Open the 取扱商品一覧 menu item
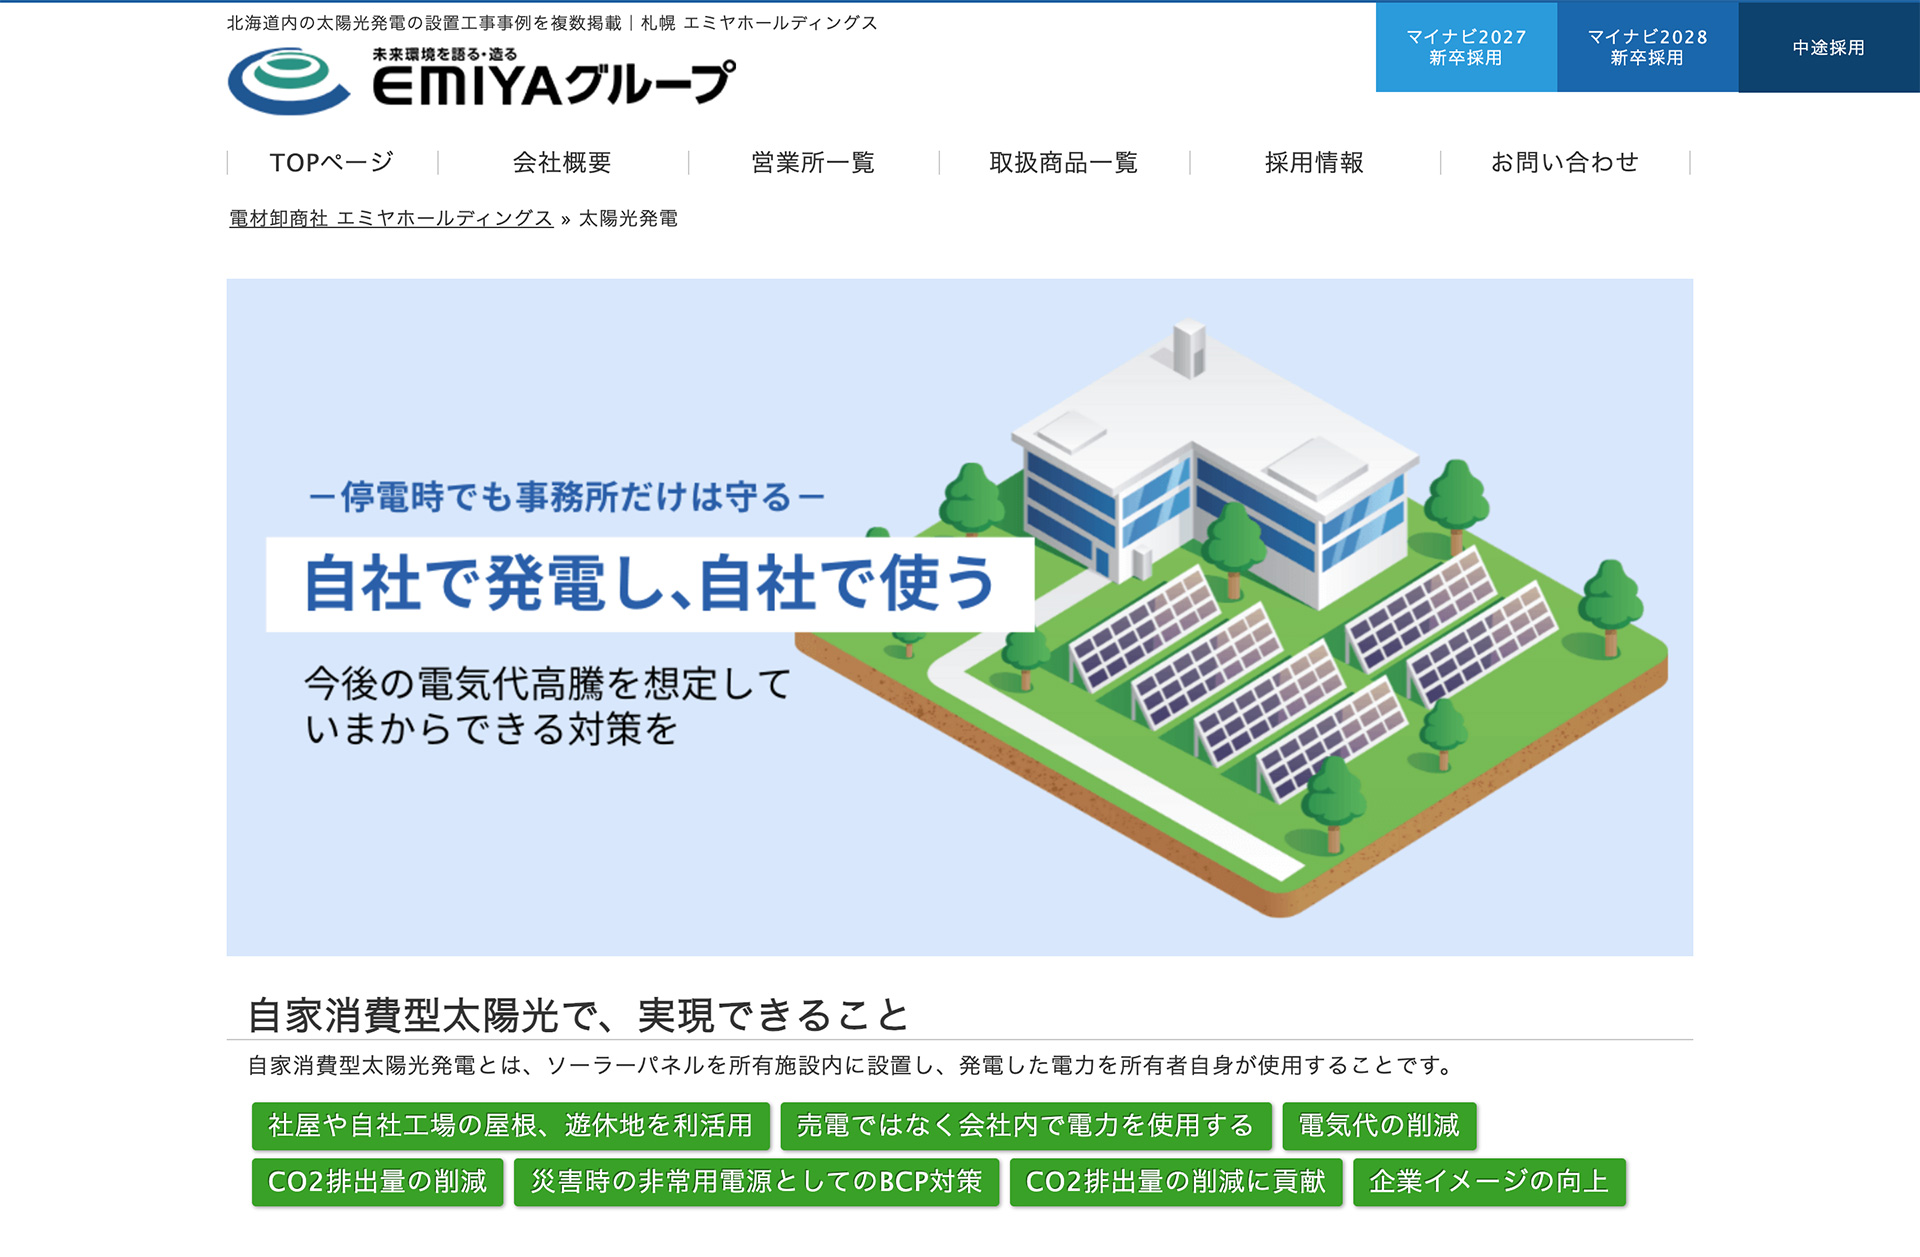 1064,162
